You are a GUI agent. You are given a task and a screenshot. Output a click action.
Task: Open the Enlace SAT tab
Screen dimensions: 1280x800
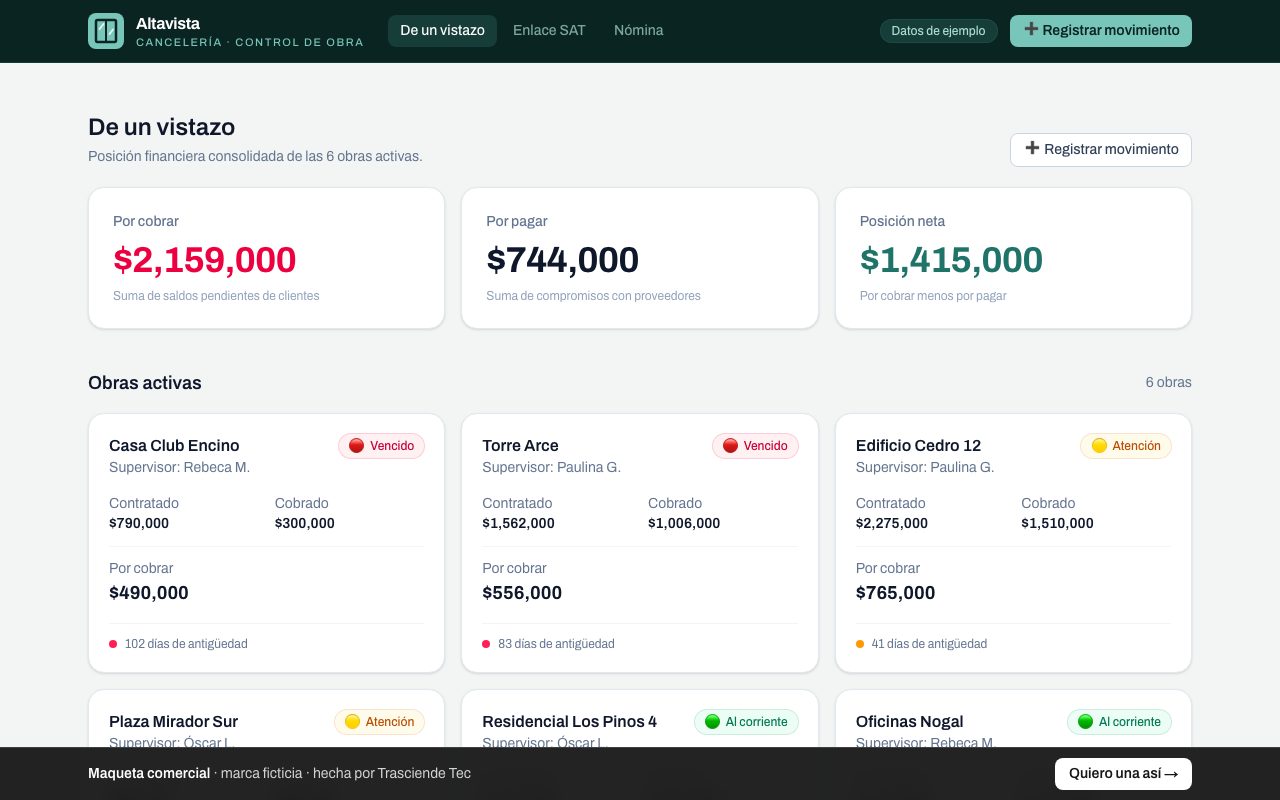549,31
